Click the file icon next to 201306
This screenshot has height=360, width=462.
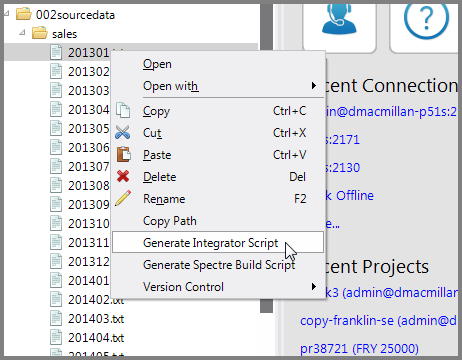(56, 147)
